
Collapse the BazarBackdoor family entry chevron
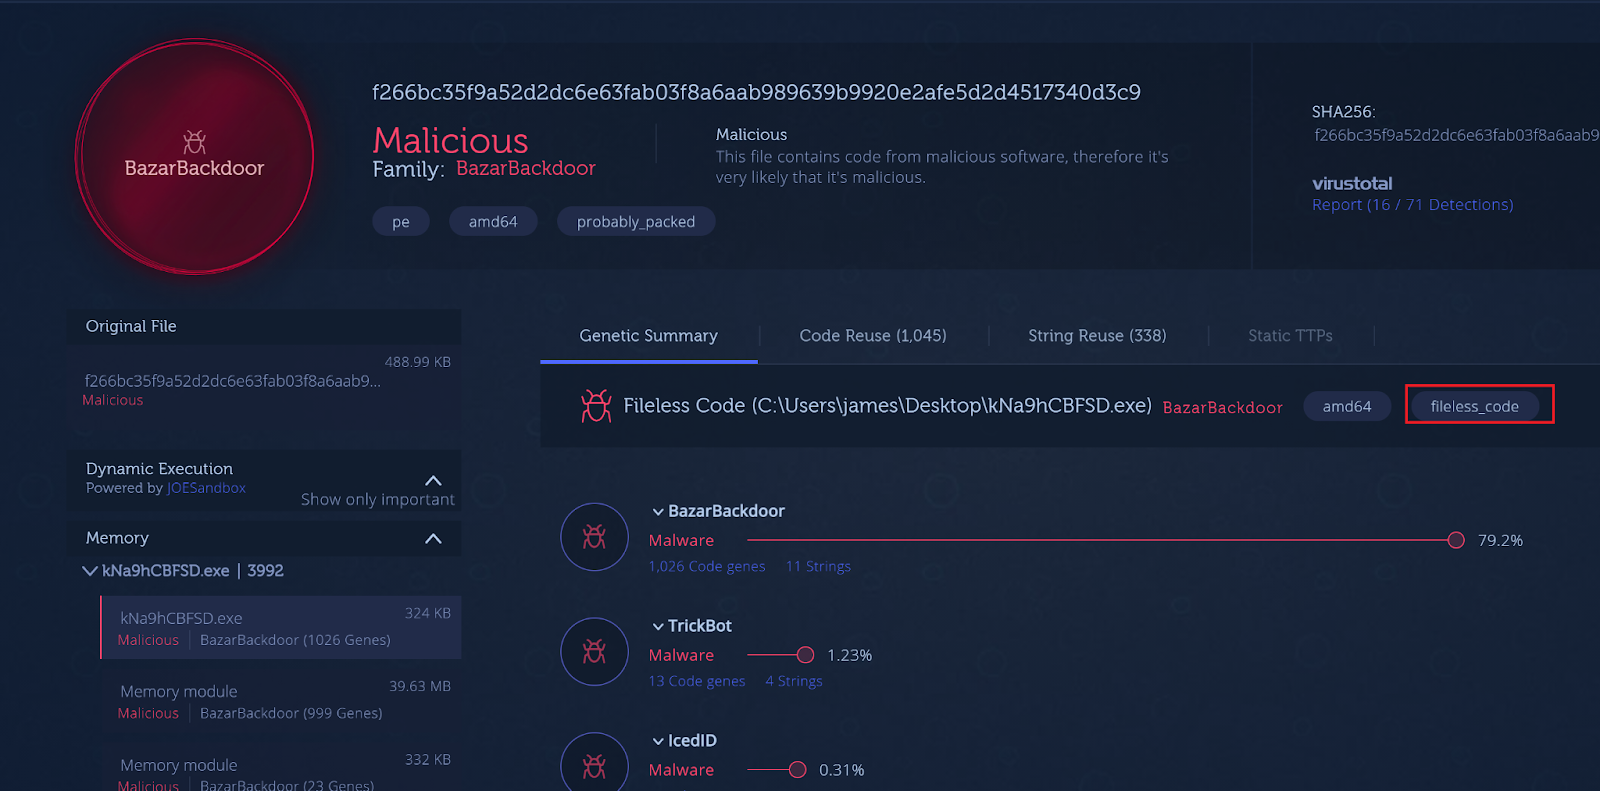point(658,512)
